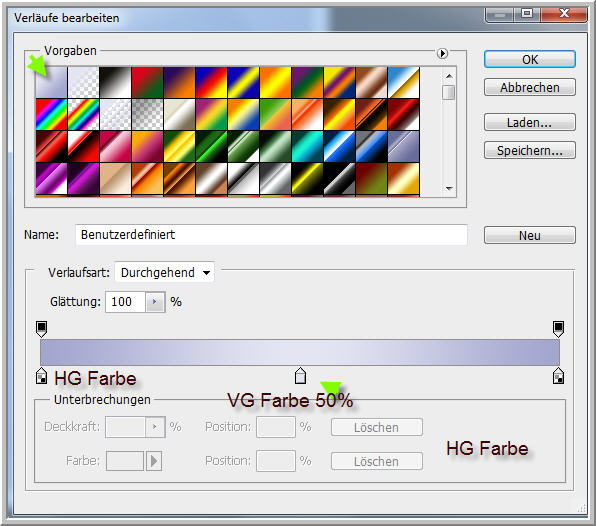Click the OK button
This screenshot has height=526, width=596.
(x=529, y=60)
